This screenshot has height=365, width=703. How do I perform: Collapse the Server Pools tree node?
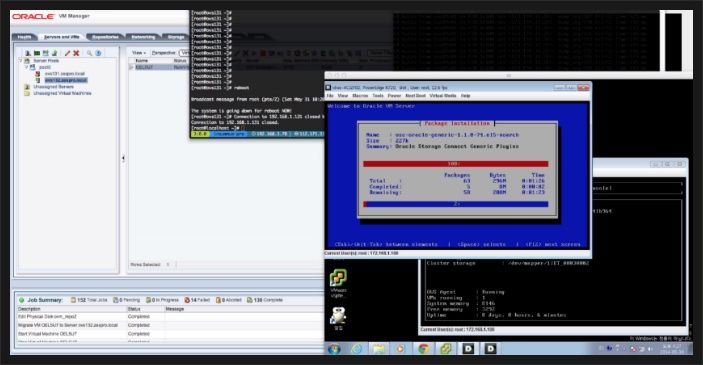(20, 60)
